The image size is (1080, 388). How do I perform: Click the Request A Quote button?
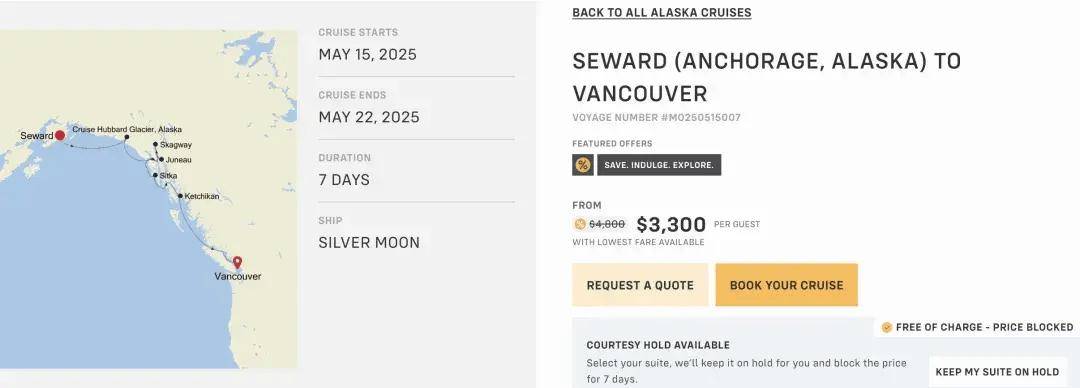pyautogui.click(x=640, y=285)
